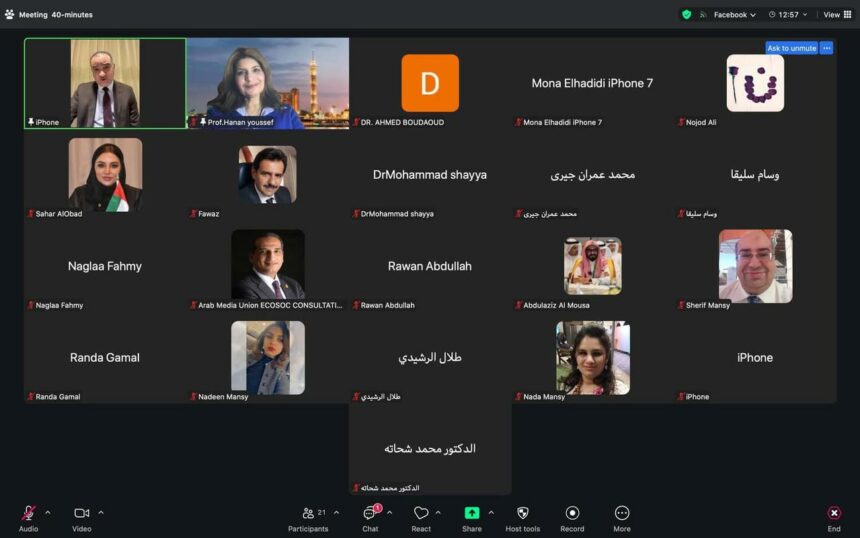
Task: Open the Chat panel
Action: coord(370,514)
